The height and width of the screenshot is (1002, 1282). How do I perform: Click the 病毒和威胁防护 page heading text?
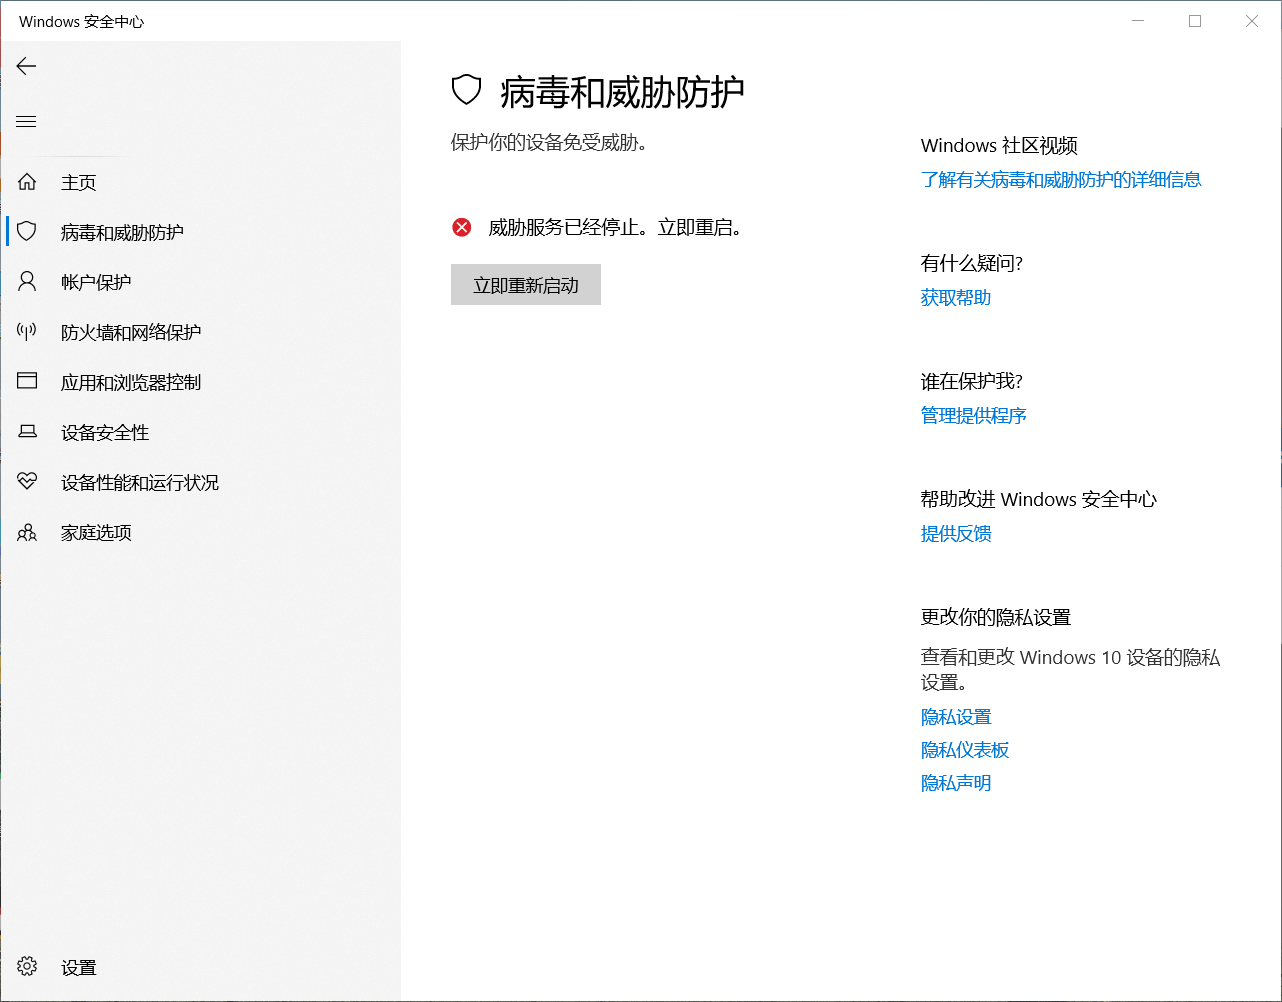622,92
